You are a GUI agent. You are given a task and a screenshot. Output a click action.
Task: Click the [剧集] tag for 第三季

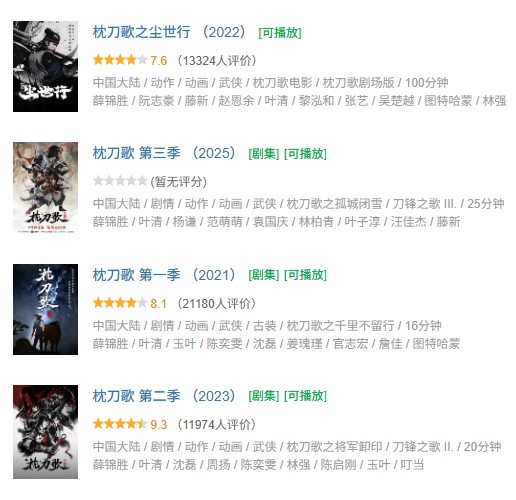264,154
